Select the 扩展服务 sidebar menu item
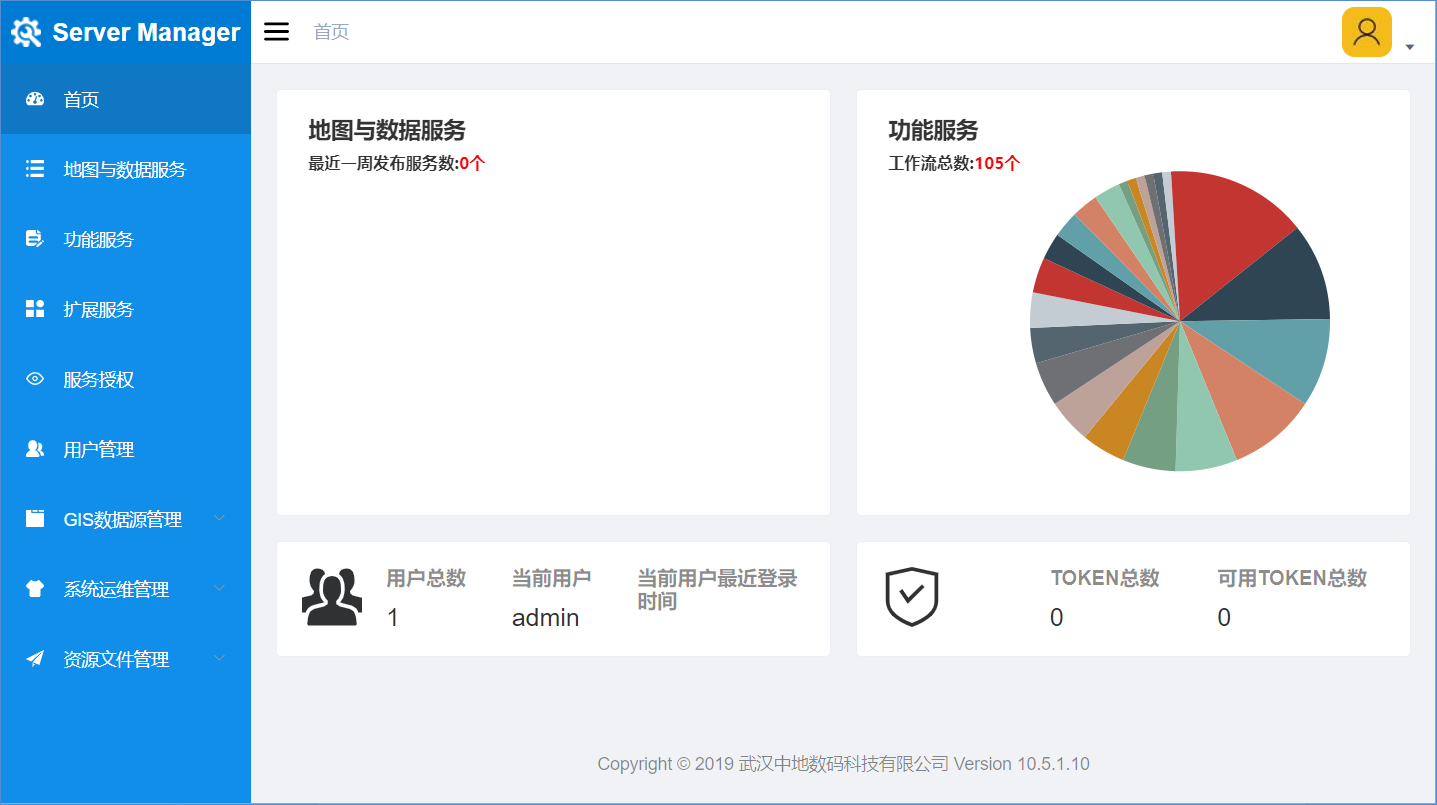This screenshot has height=805, width=1437. pos(126,309)
